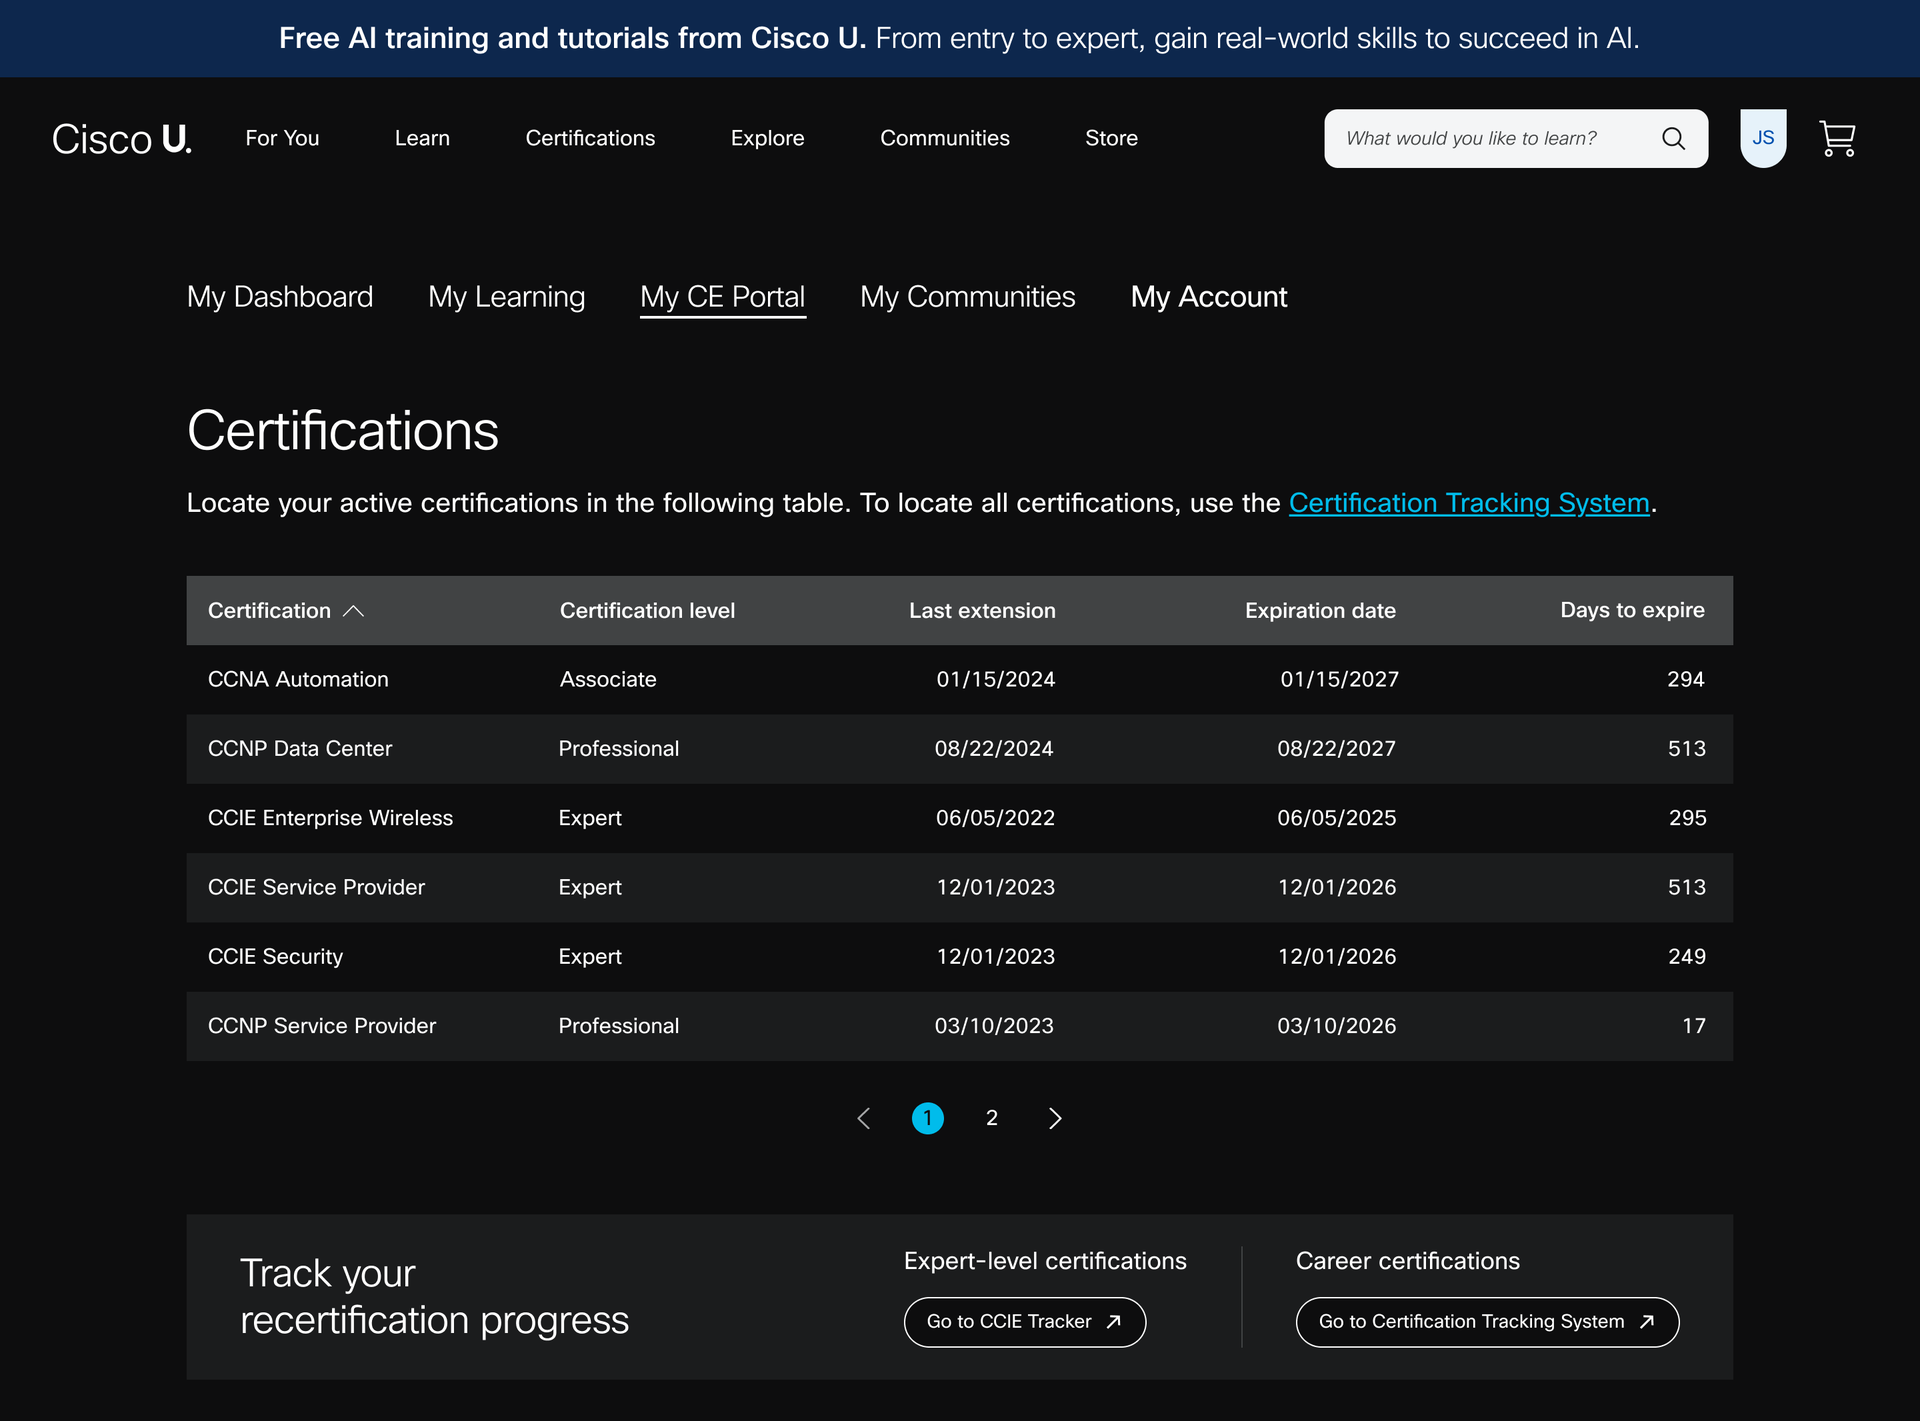Switch to My Account tab
Image resolution: width=1920 pixels, height=1421 pixels.
point(1209,297)
